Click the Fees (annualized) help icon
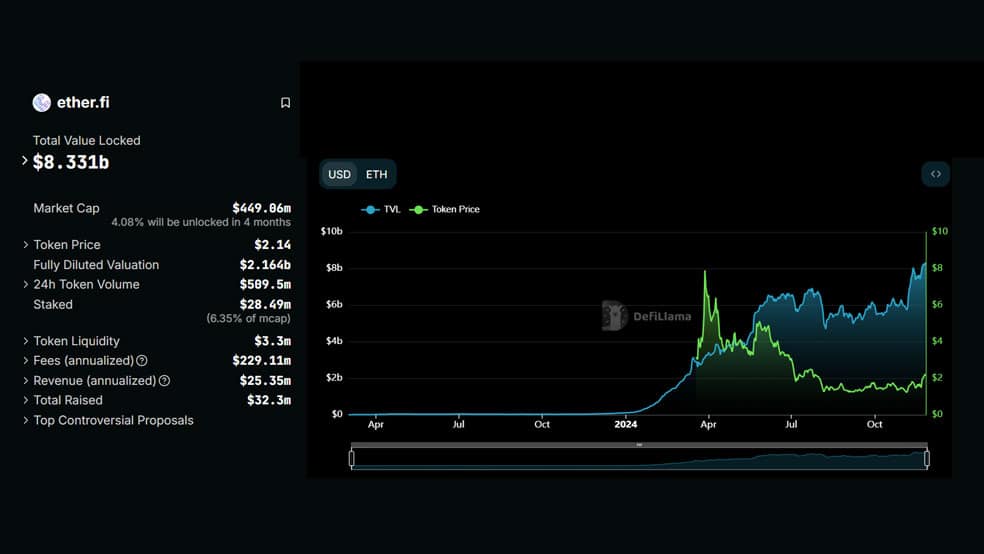The height and width of the screenshot is (554, 984). [142, 361]
